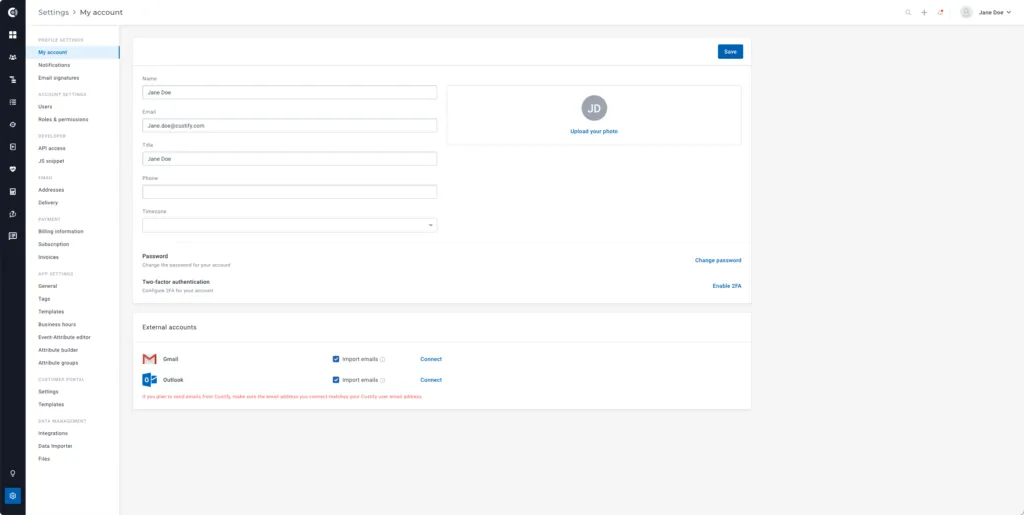Click the Title input field
Screen dimensions: 1024x515
[x=289, y=159]
